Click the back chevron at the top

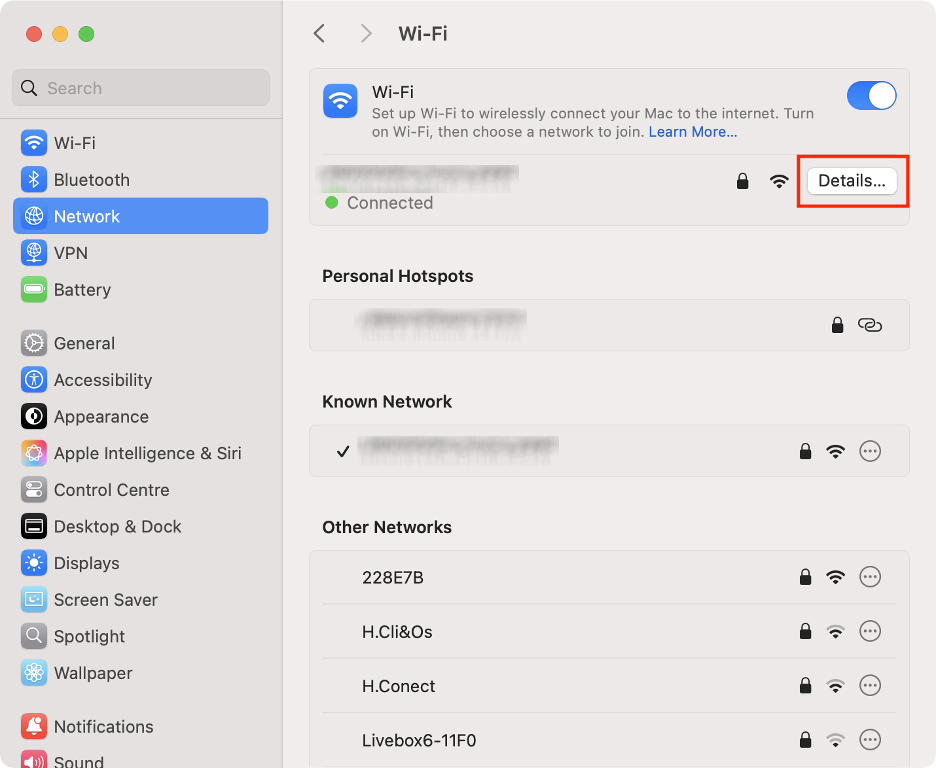tap(319, 33)
